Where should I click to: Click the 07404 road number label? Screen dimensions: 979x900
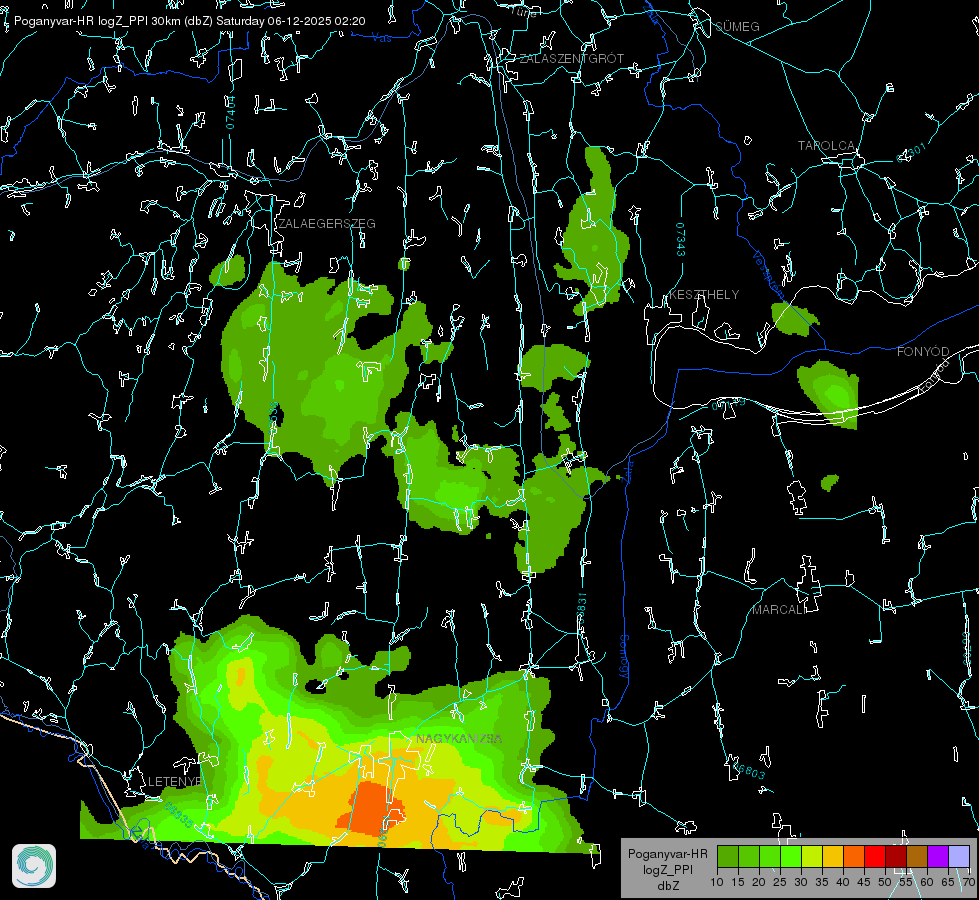coord(231,112)
